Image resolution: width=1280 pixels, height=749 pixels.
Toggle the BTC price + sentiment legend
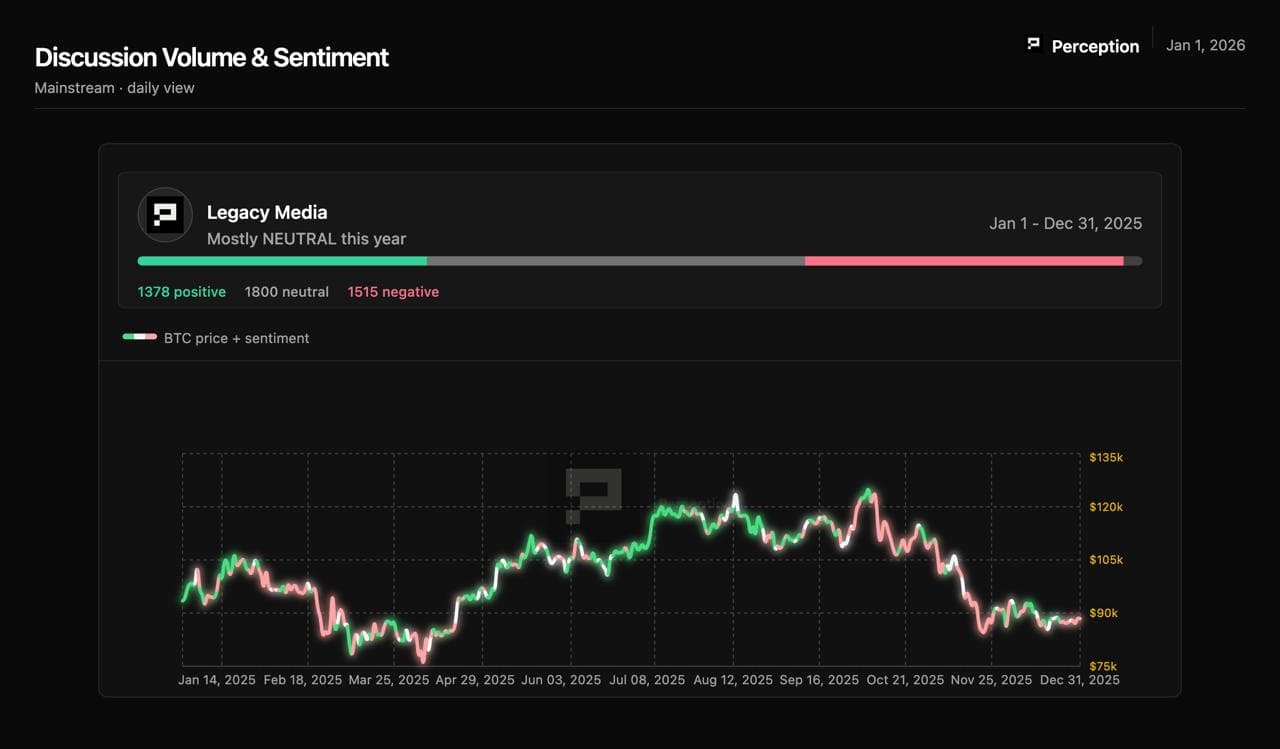[x=236, y=338]
